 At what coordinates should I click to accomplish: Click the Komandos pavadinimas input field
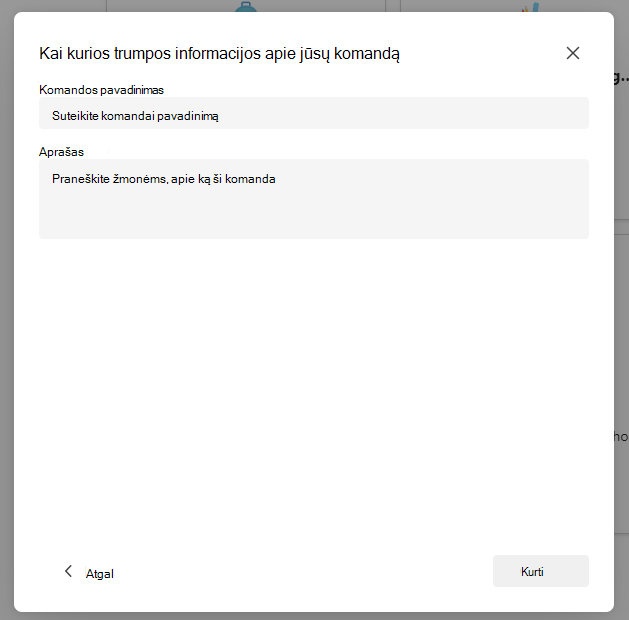[314, 113]
